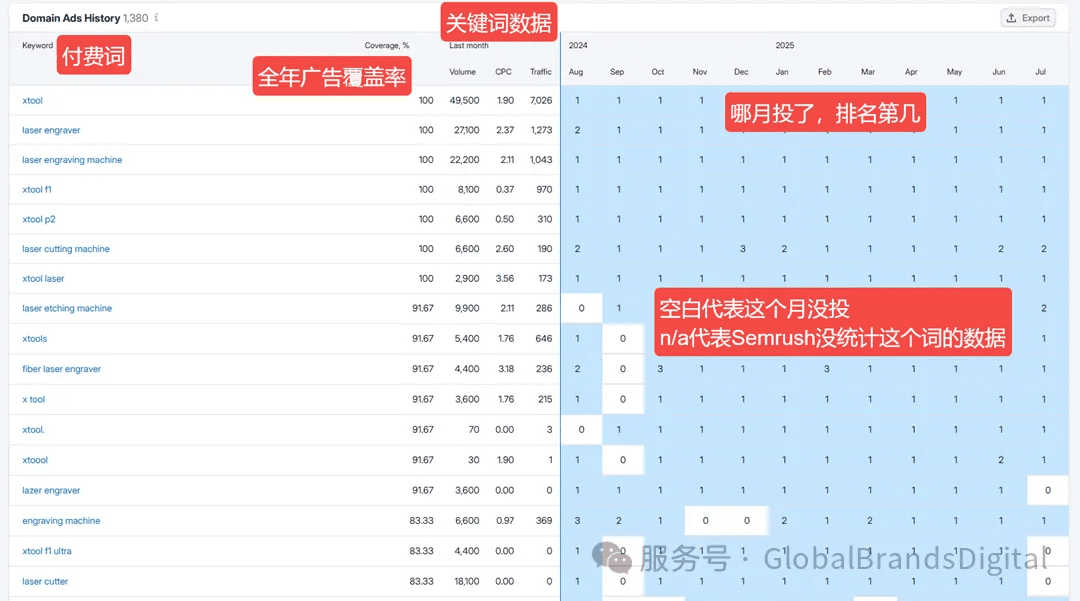
Task: Sort by the Coverage, % column header
Action: click(x=386, y=45)
